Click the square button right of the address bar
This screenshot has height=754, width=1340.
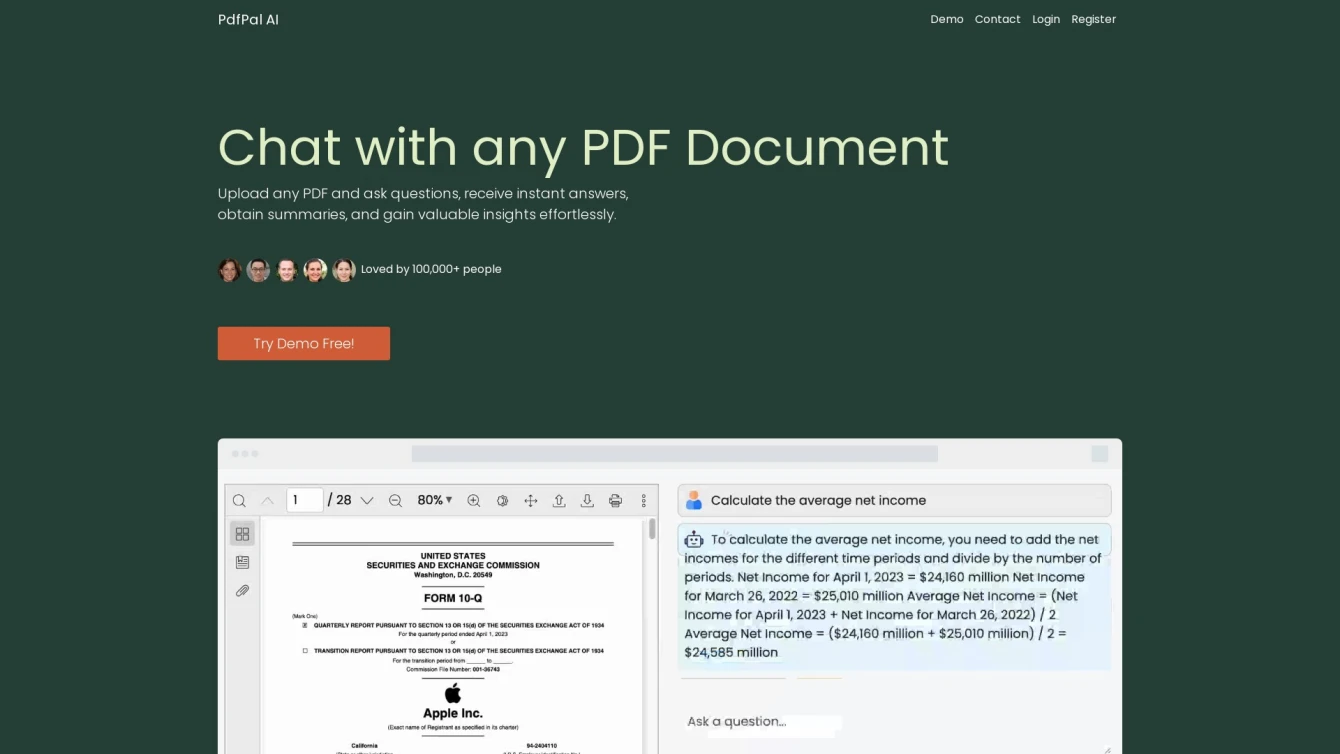[x=1100, y=454]
